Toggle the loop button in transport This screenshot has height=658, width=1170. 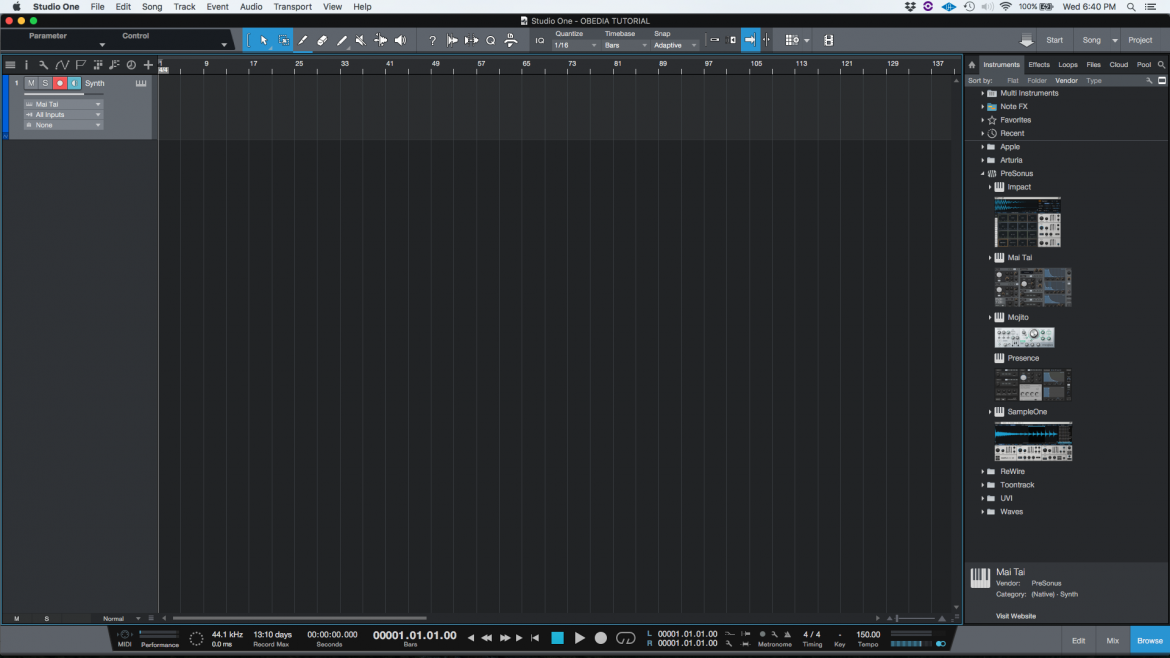tap(625, 638)
